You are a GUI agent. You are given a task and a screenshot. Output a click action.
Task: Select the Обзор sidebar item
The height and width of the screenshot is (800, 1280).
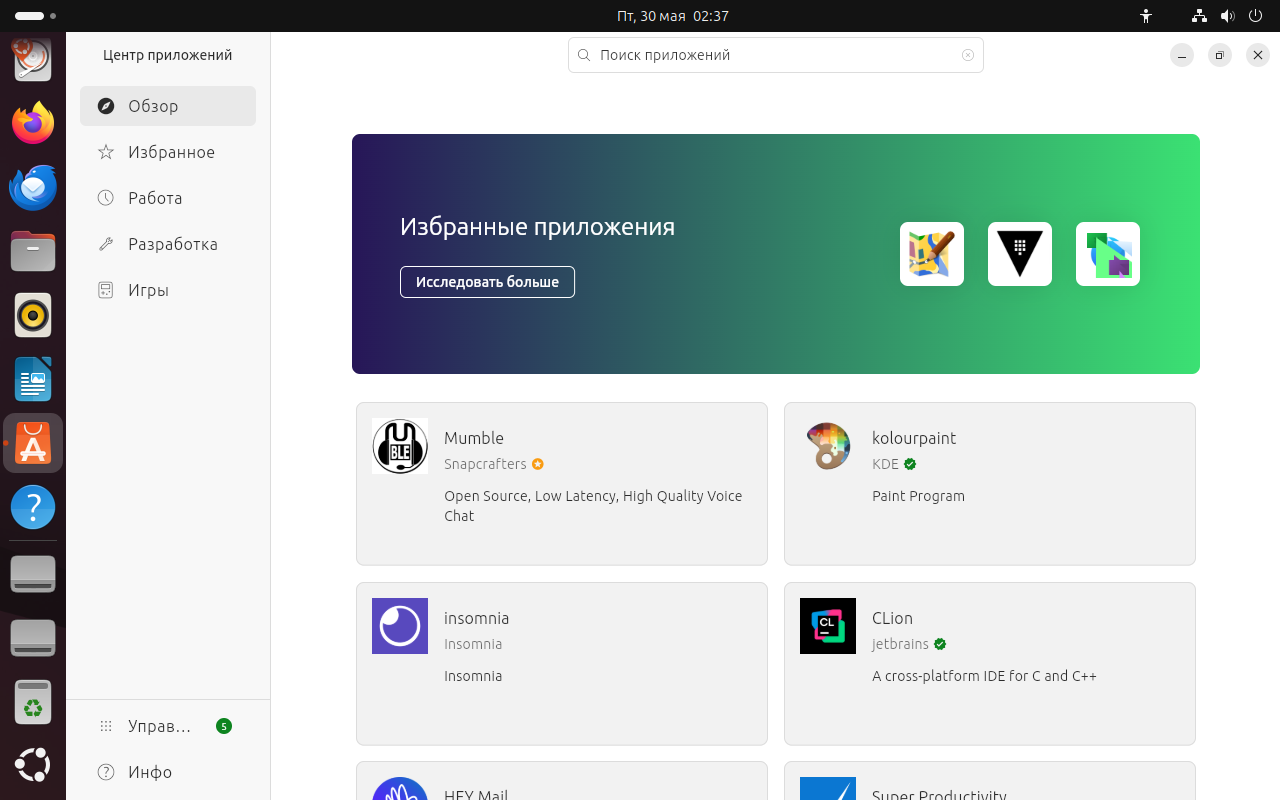coord(168,106)
